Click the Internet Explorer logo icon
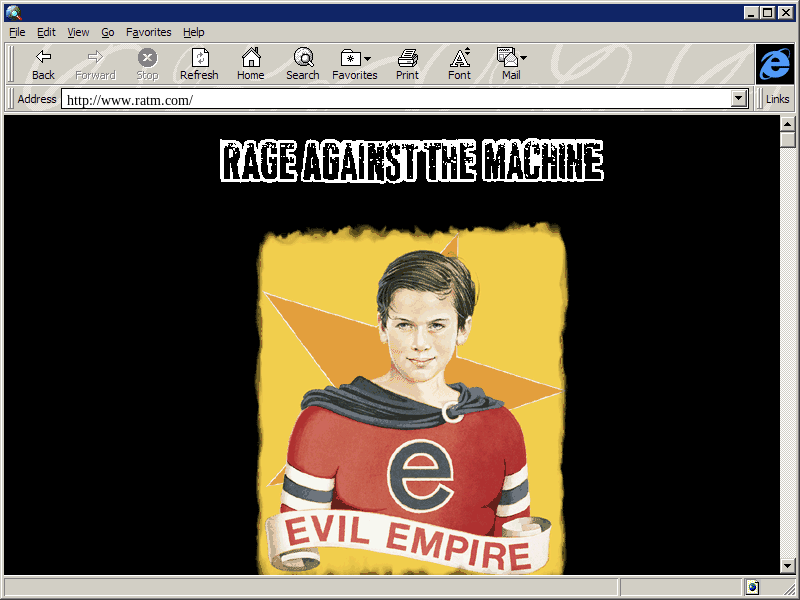The height and width of the screenshot is (600, 800). tap(775, 64)
